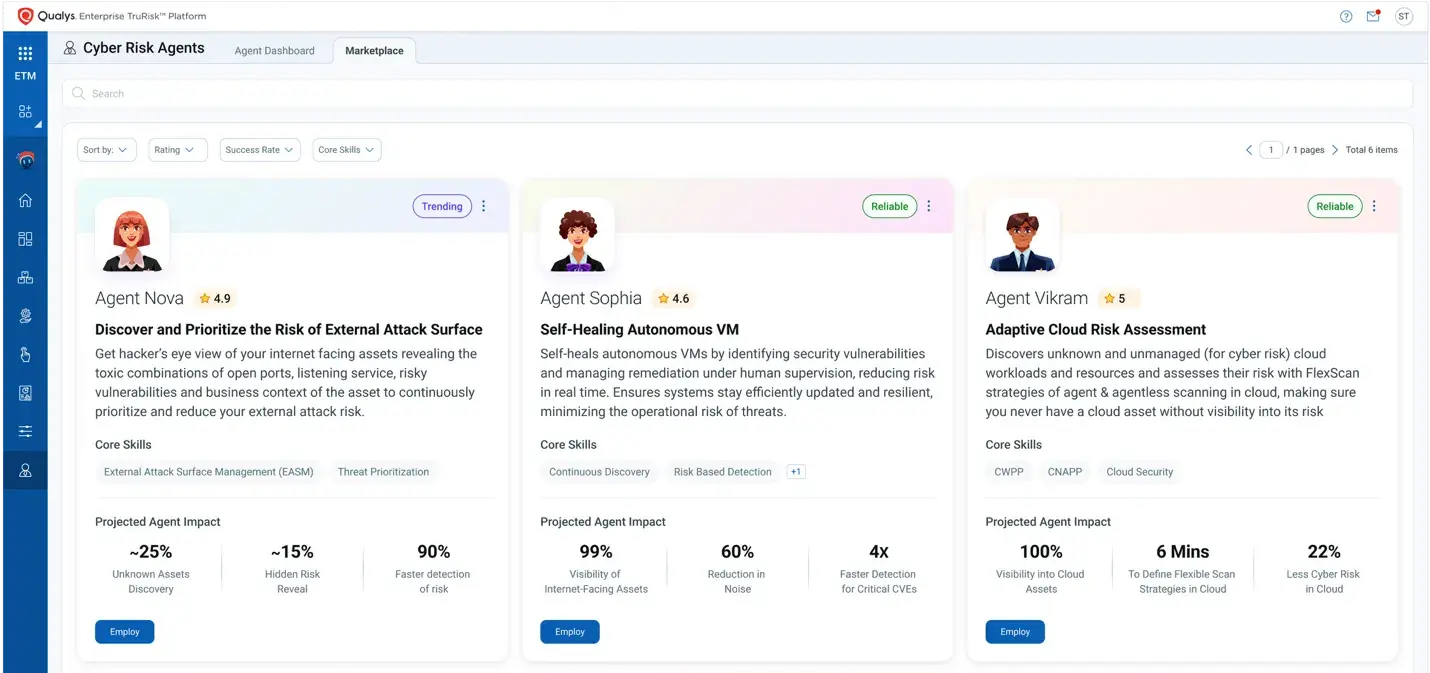
Task: Employ Agent Sophia
Action: (x=569, y=632)
